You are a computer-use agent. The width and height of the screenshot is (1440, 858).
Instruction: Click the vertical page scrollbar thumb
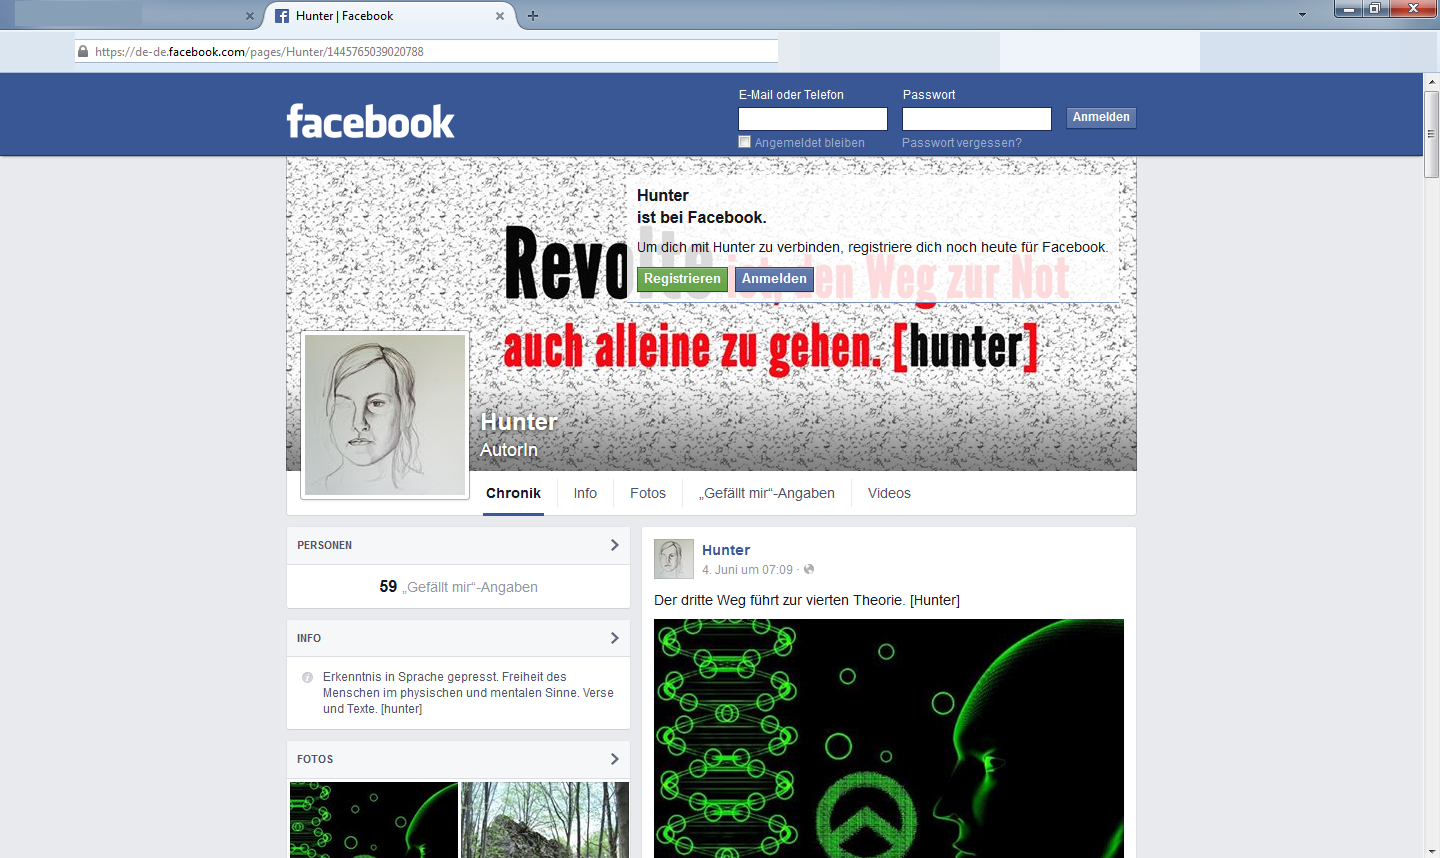tap(1431, 135)
